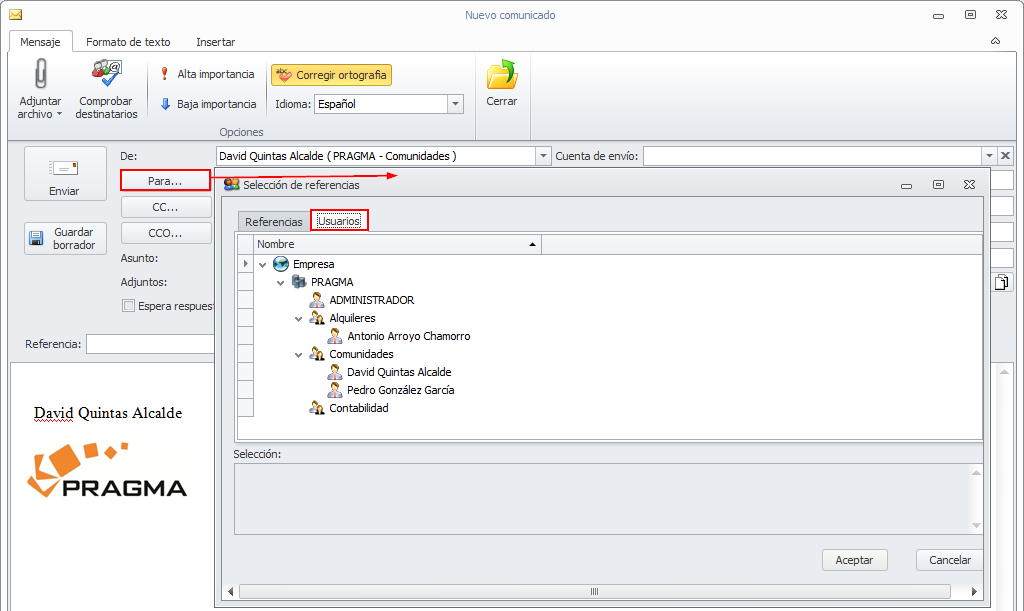Collapse the Alquileres tree node
The image size is (1024, 611).
click(x=298, y=319)
